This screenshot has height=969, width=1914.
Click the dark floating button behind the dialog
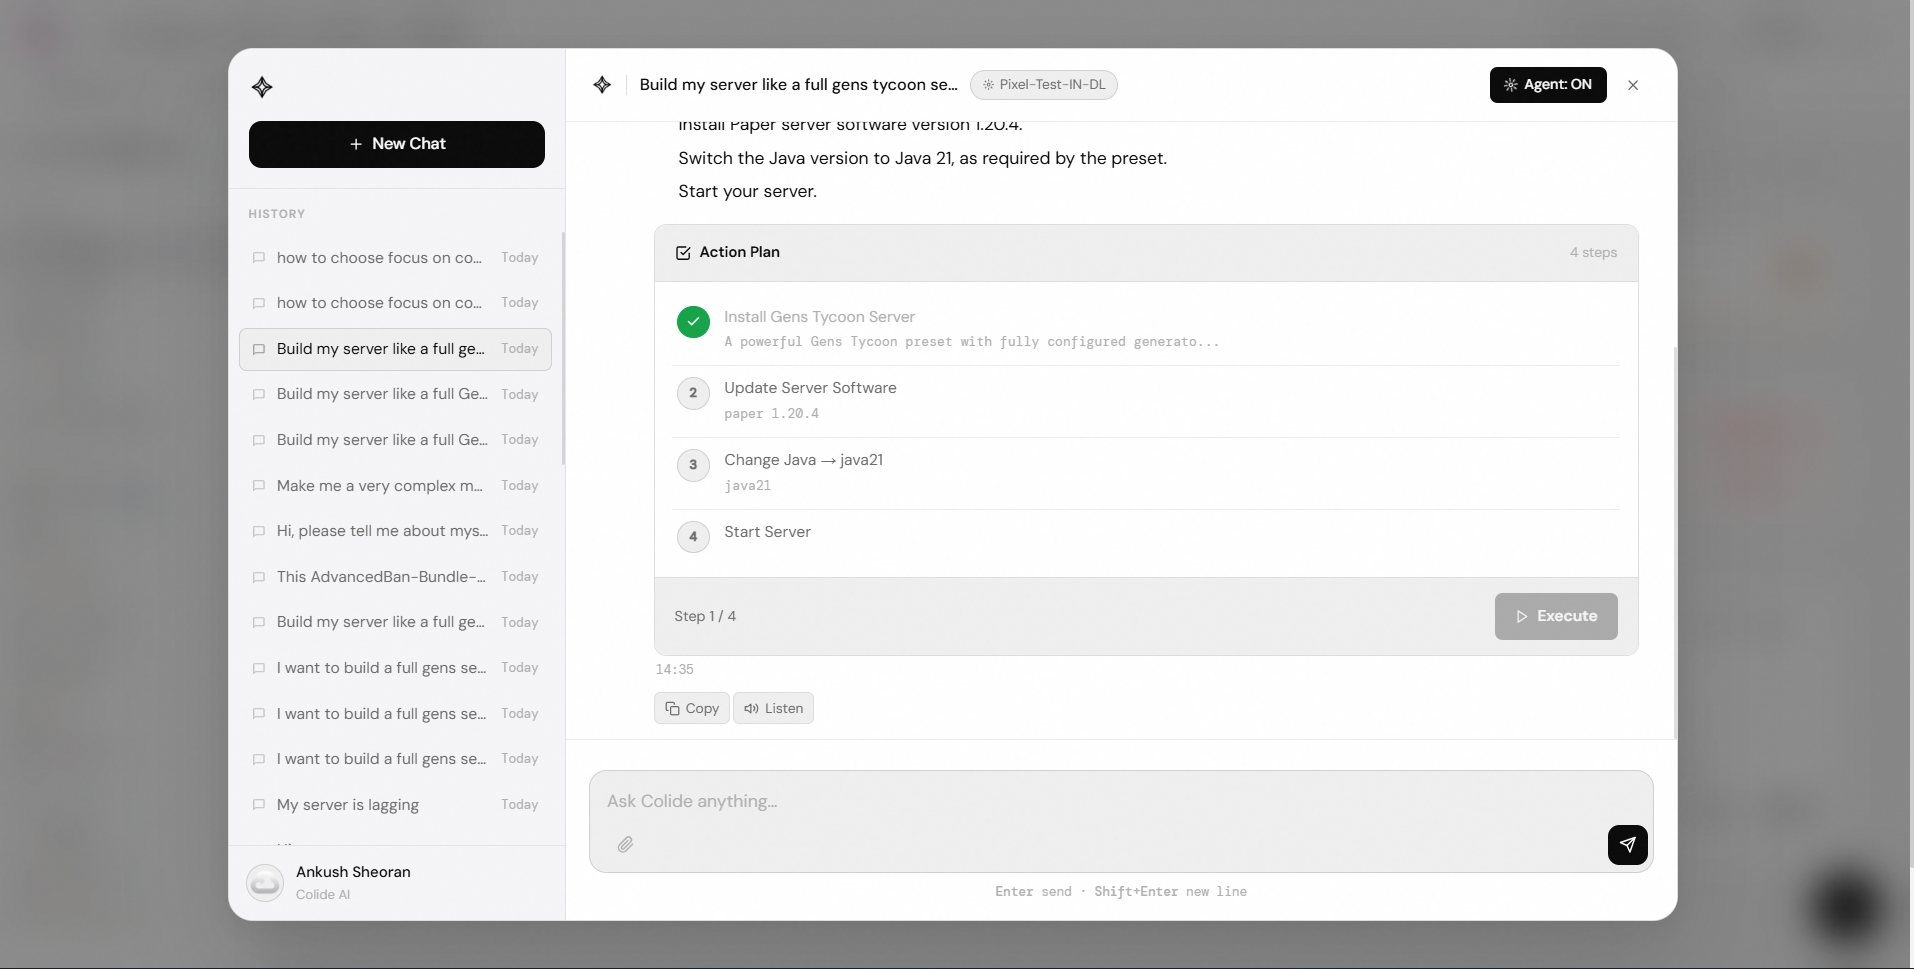click(1847, 907)
